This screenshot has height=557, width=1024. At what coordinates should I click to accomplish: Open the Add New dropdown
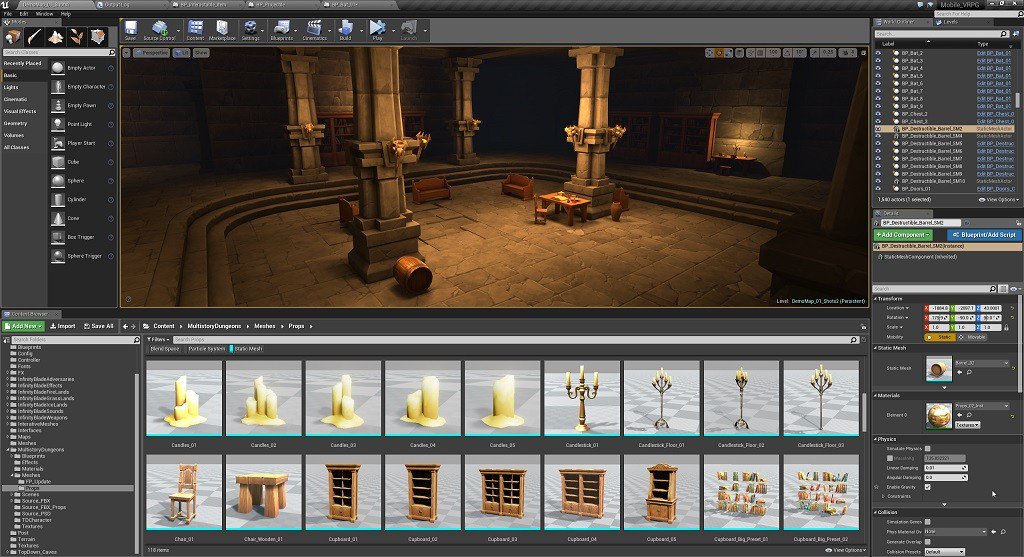click(x=24, y=326)
